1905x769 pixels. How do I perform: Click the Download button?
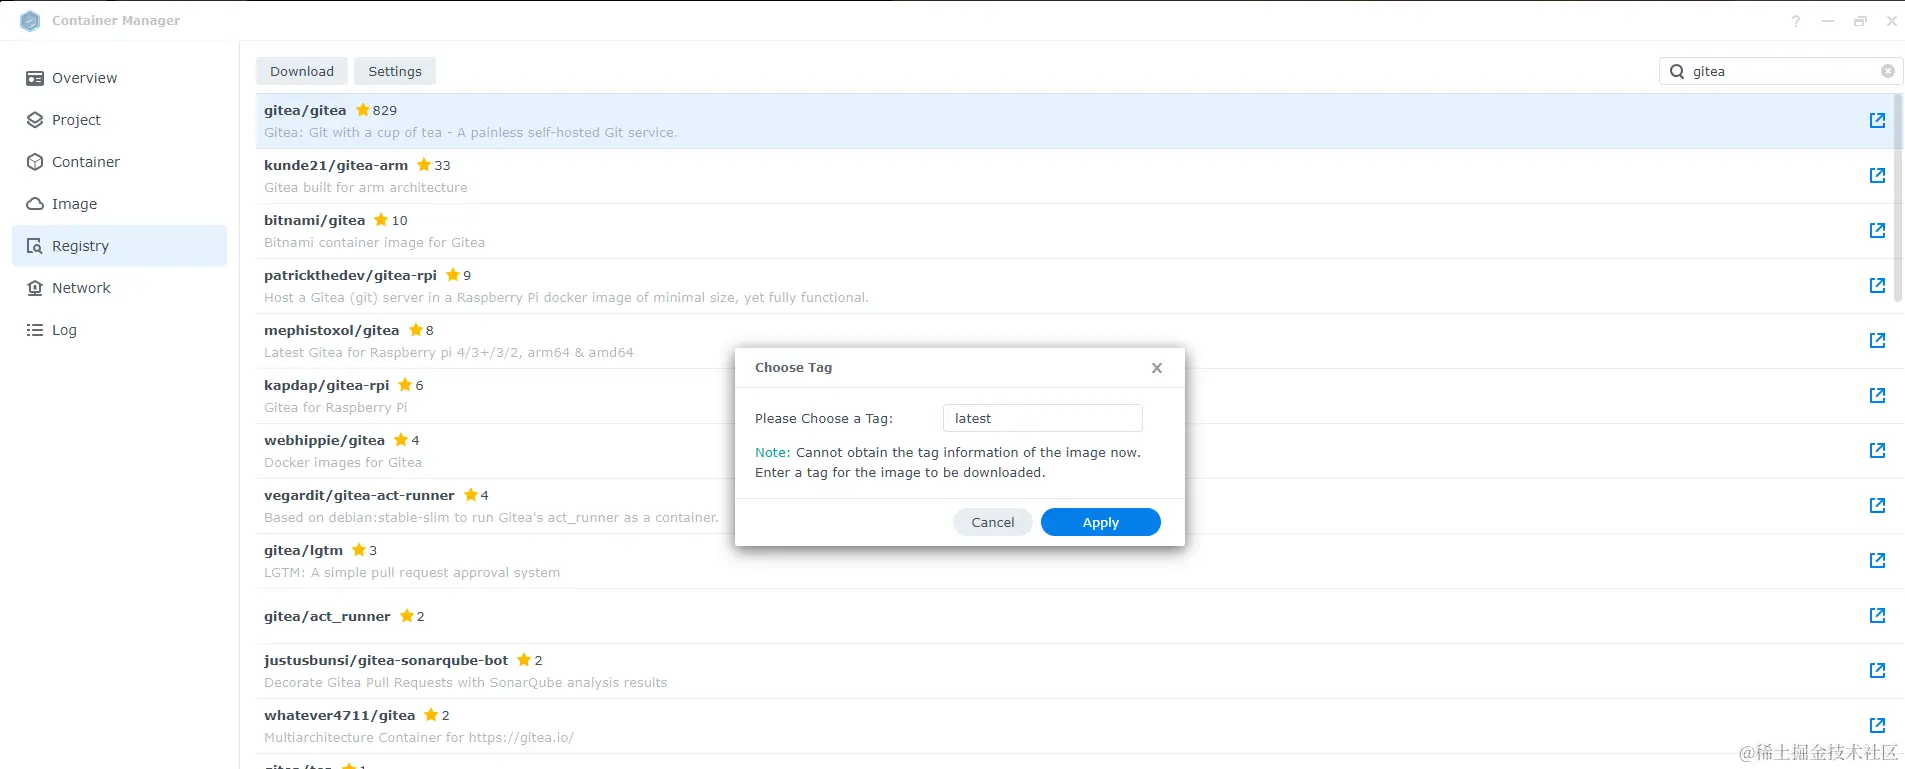tap(302, 71)
